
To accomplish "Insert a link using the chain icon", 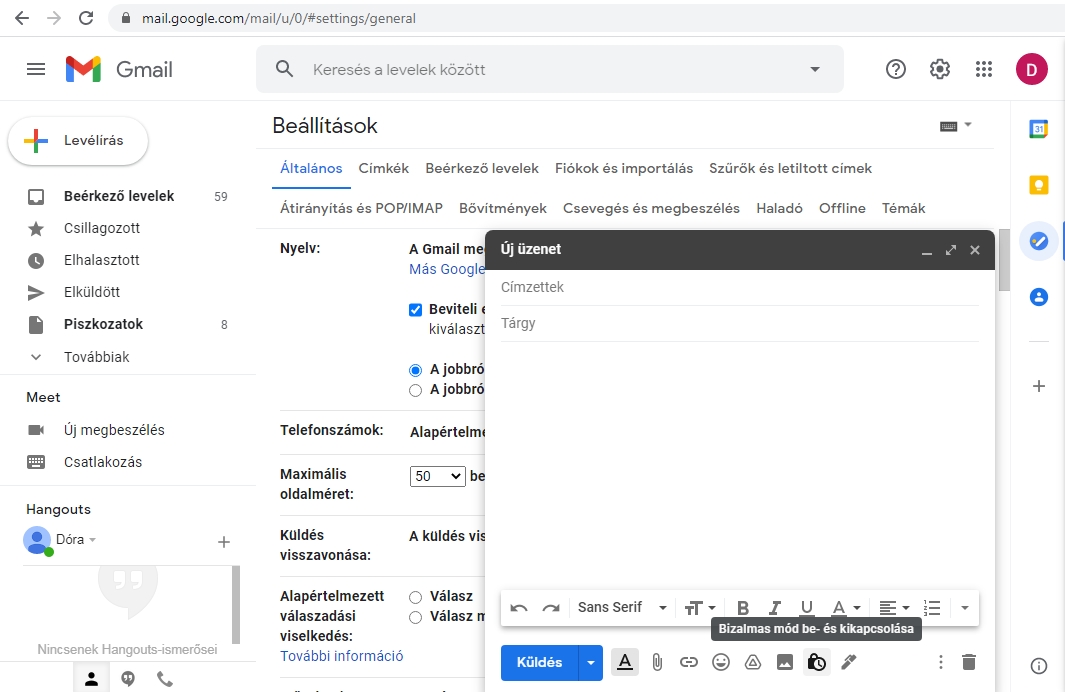I will [x=688, y=662].
